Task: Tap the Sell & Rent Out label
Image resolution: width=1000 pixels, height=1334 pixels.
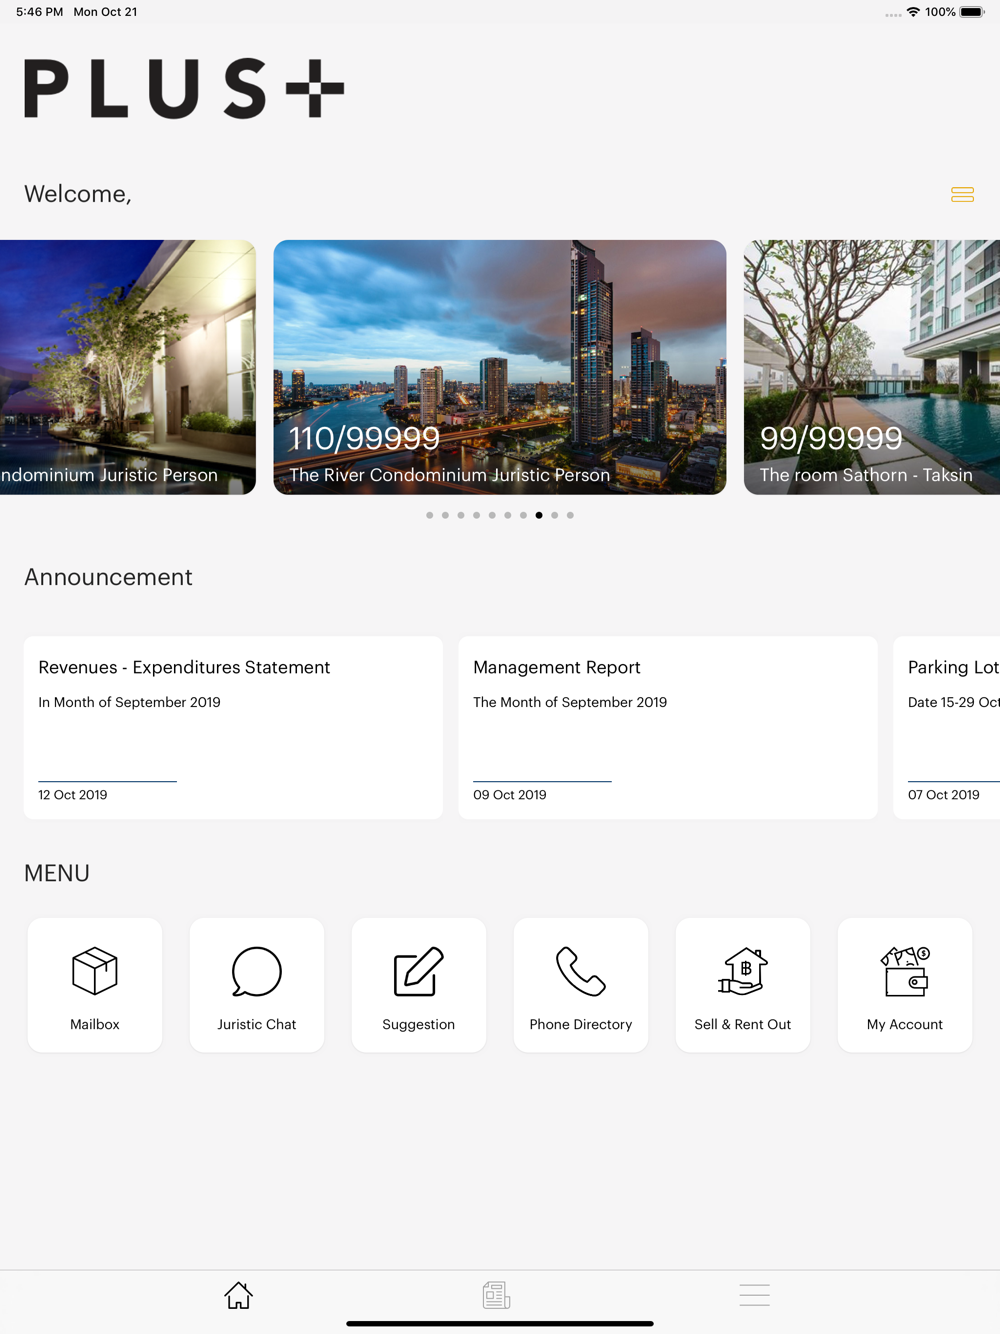Action: 743,1024
